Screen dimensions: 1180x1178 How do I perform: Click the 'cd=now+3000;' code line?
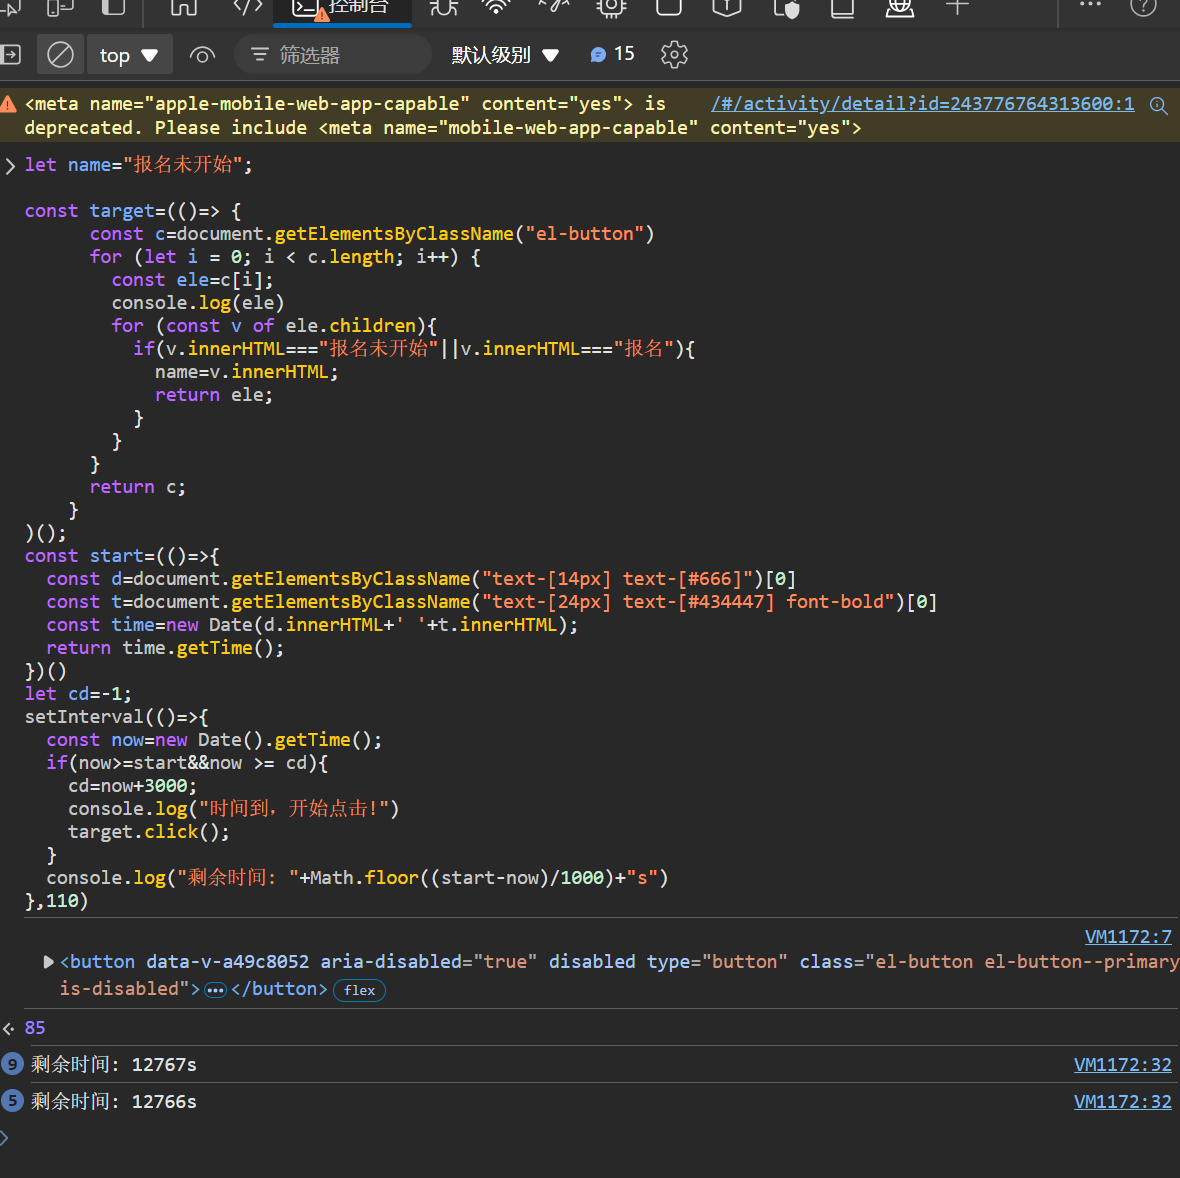(x=132, y=786)
